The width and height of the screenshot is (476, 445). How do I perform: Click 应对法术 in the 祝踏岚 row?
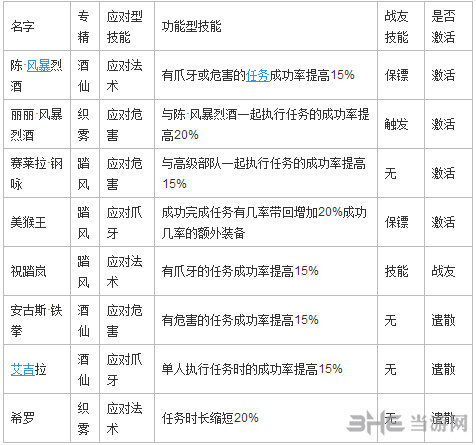tap(125, 271)
